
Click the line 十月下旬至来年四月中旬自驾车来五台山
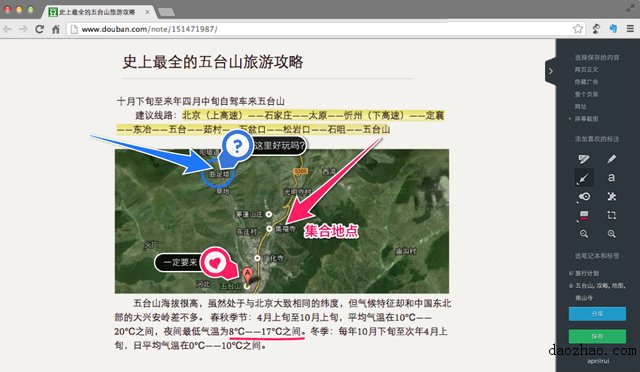tap(201, 101)
